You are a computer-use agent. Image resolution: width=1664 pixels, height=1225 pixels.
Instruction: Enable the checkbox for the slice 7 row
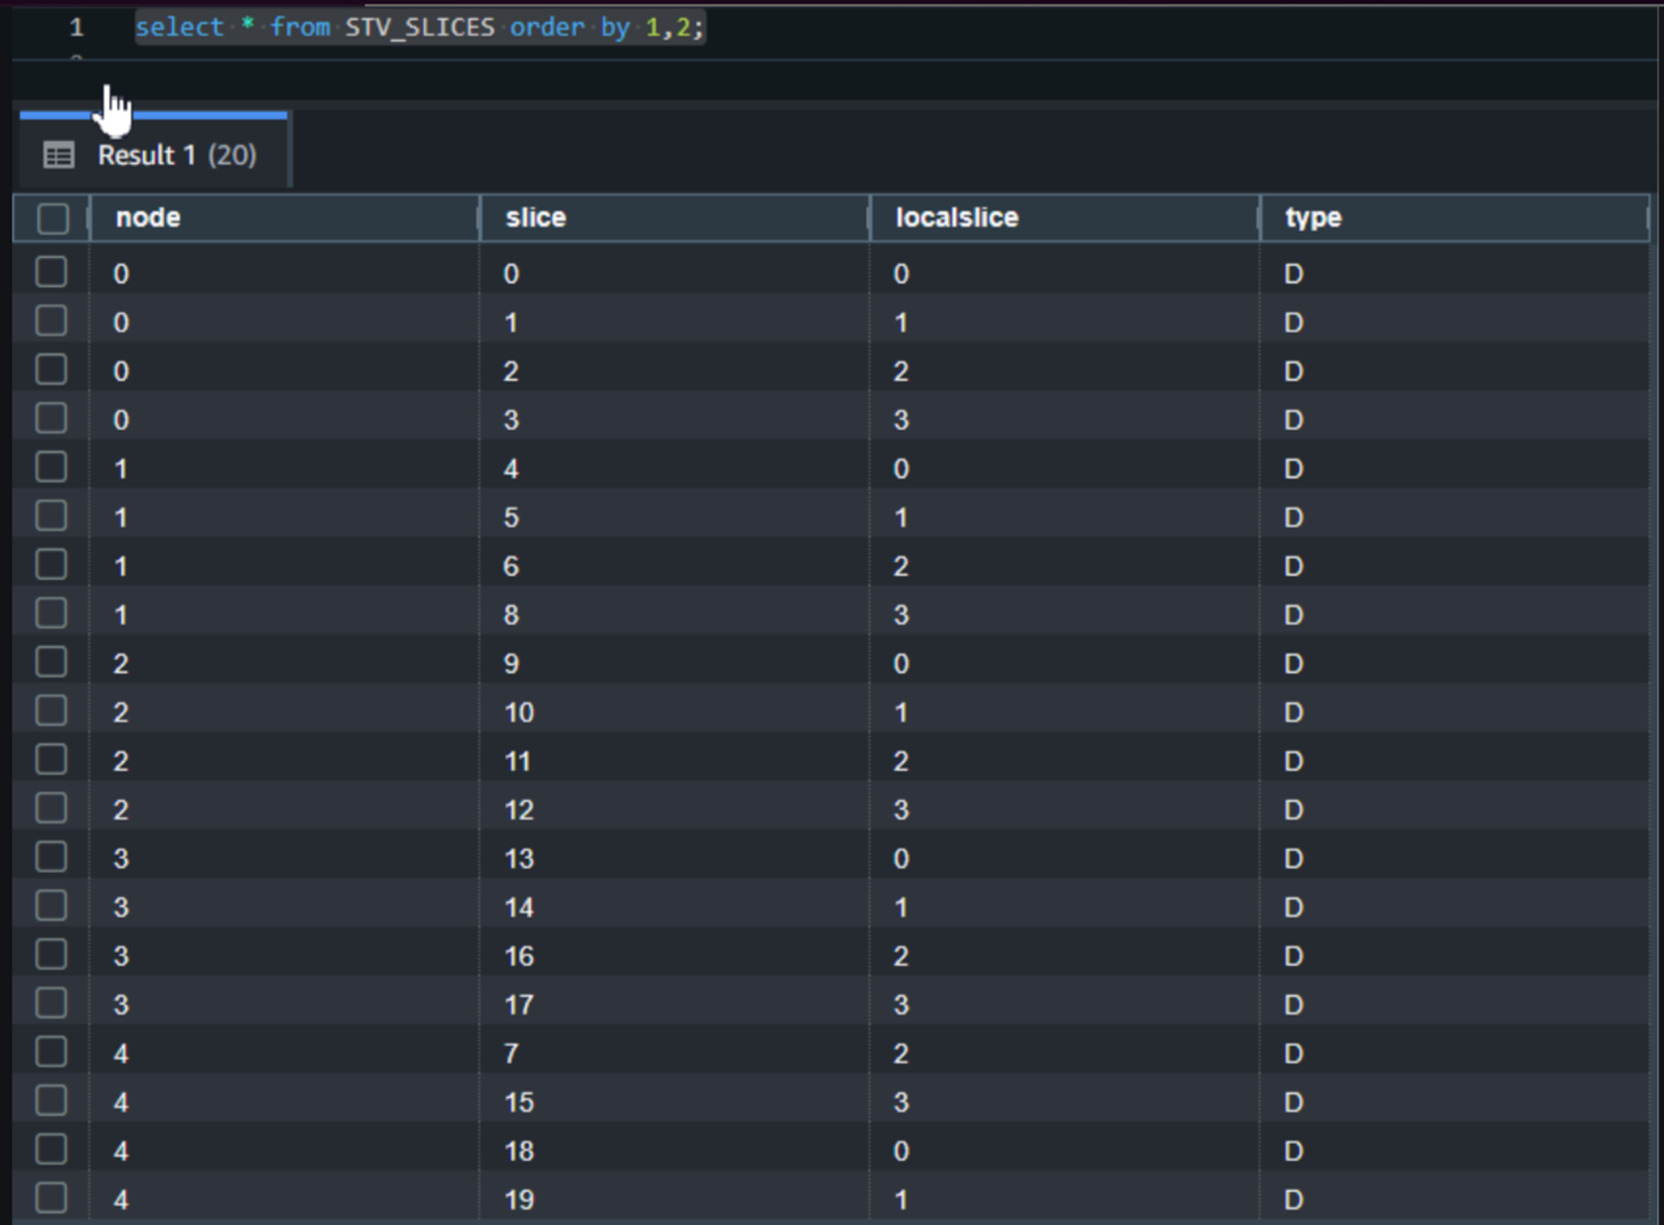(51, 1053)
